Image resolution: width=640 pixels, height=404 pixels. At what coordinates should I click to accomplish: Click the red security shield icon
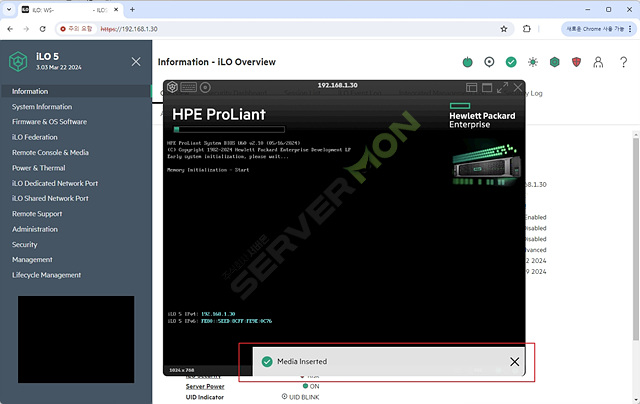point(576,62)
